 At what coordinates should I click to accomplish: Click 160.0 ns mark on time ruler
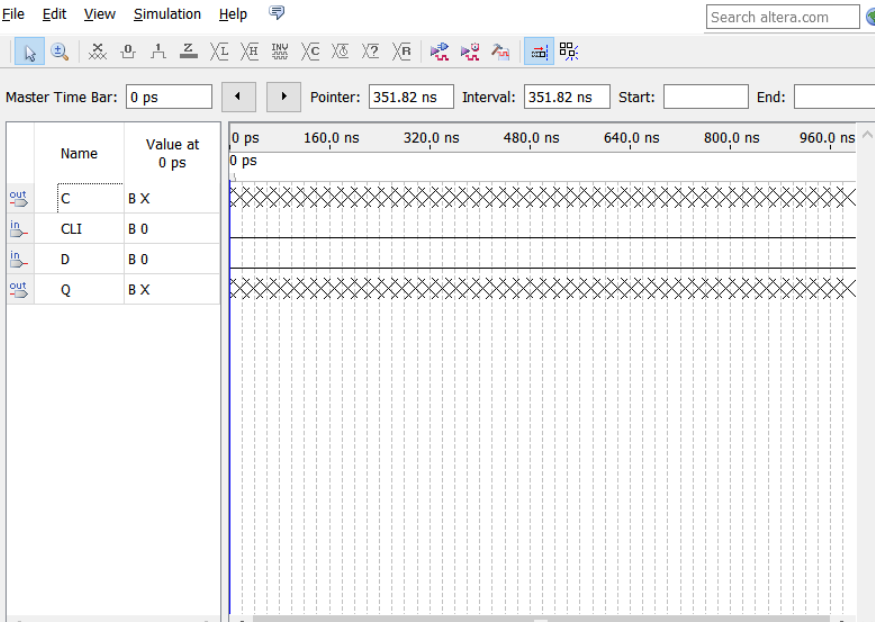[331, 138]
